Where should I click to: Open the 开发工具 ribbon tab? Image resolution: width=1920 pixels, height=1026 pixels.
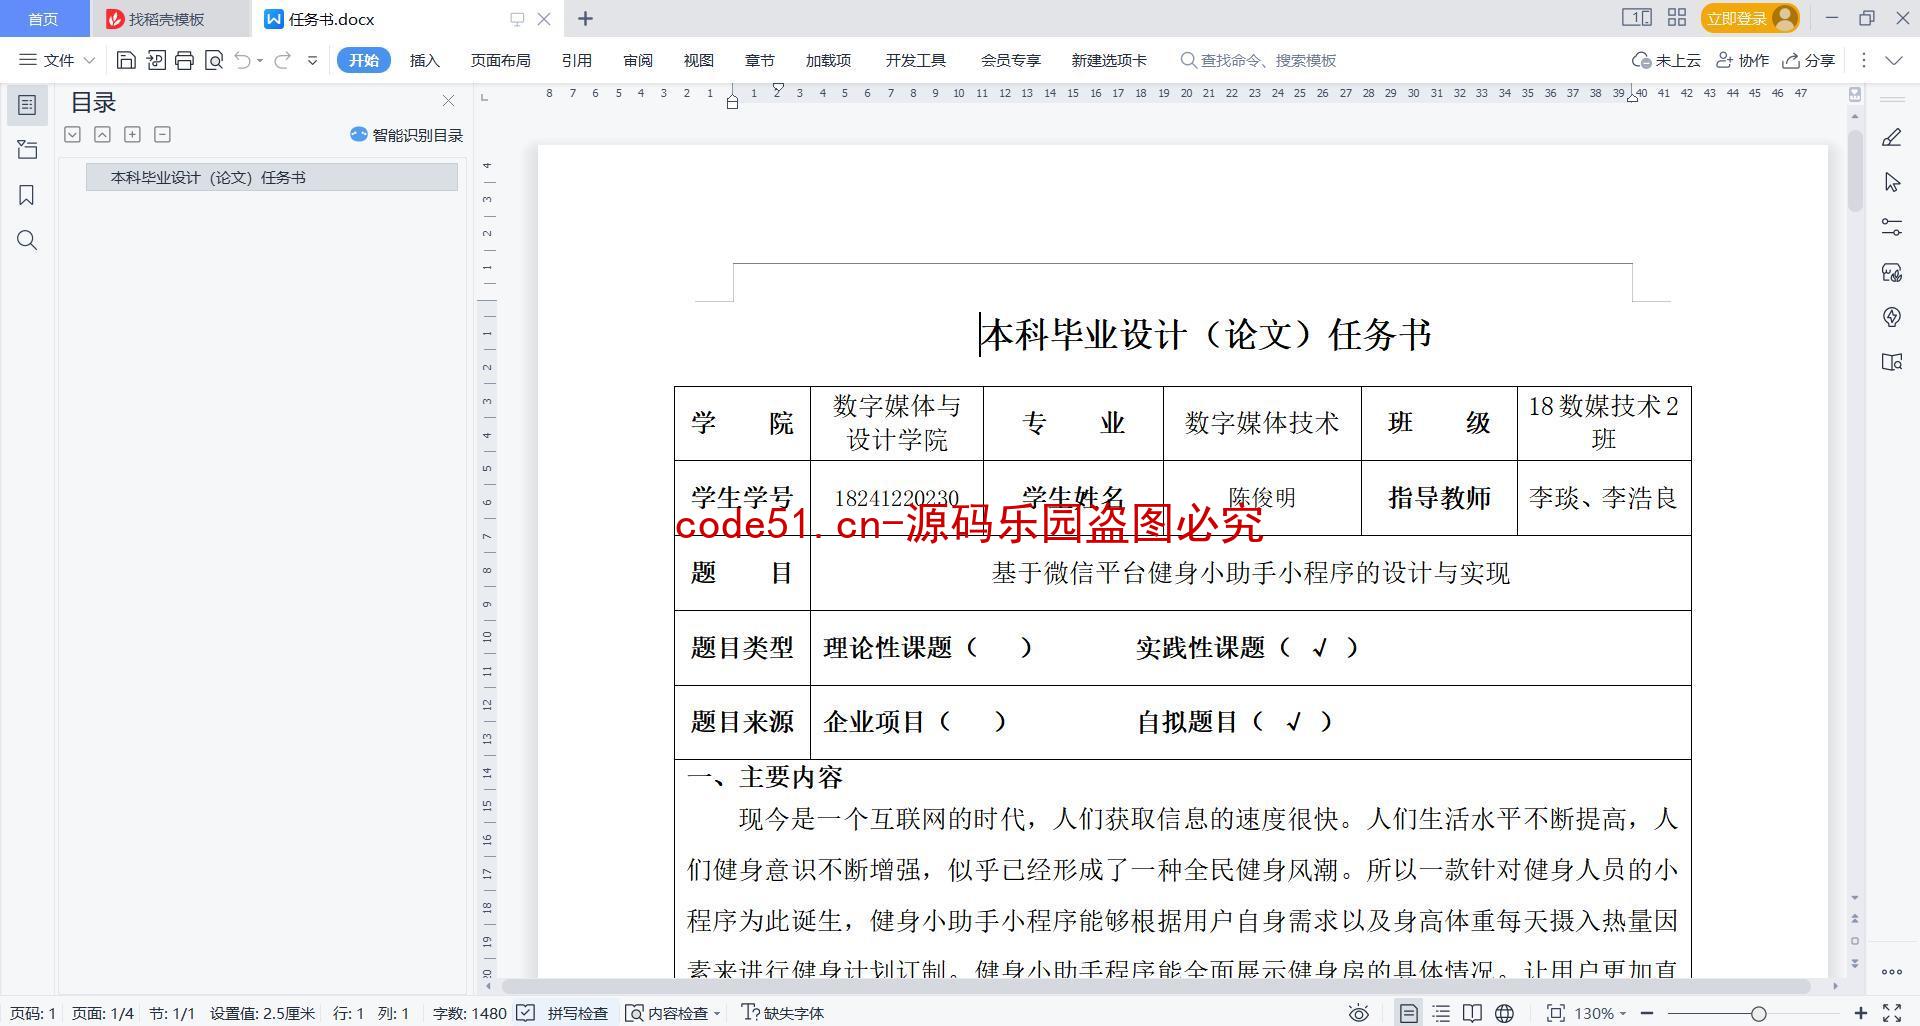pyautogui.click(x=915, y=60)
